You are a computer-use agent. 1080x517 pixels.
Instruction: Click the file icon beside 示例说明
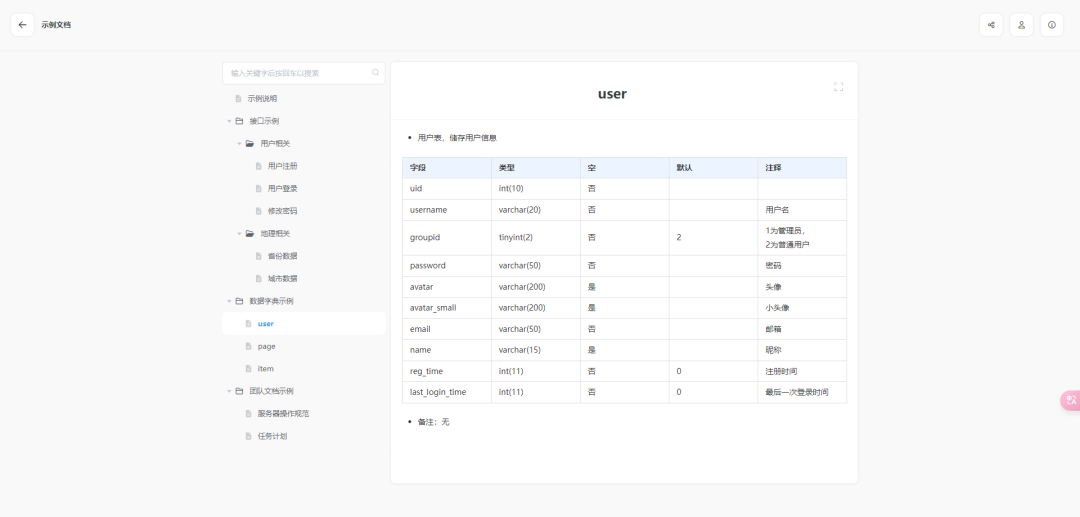pos(238,99)
